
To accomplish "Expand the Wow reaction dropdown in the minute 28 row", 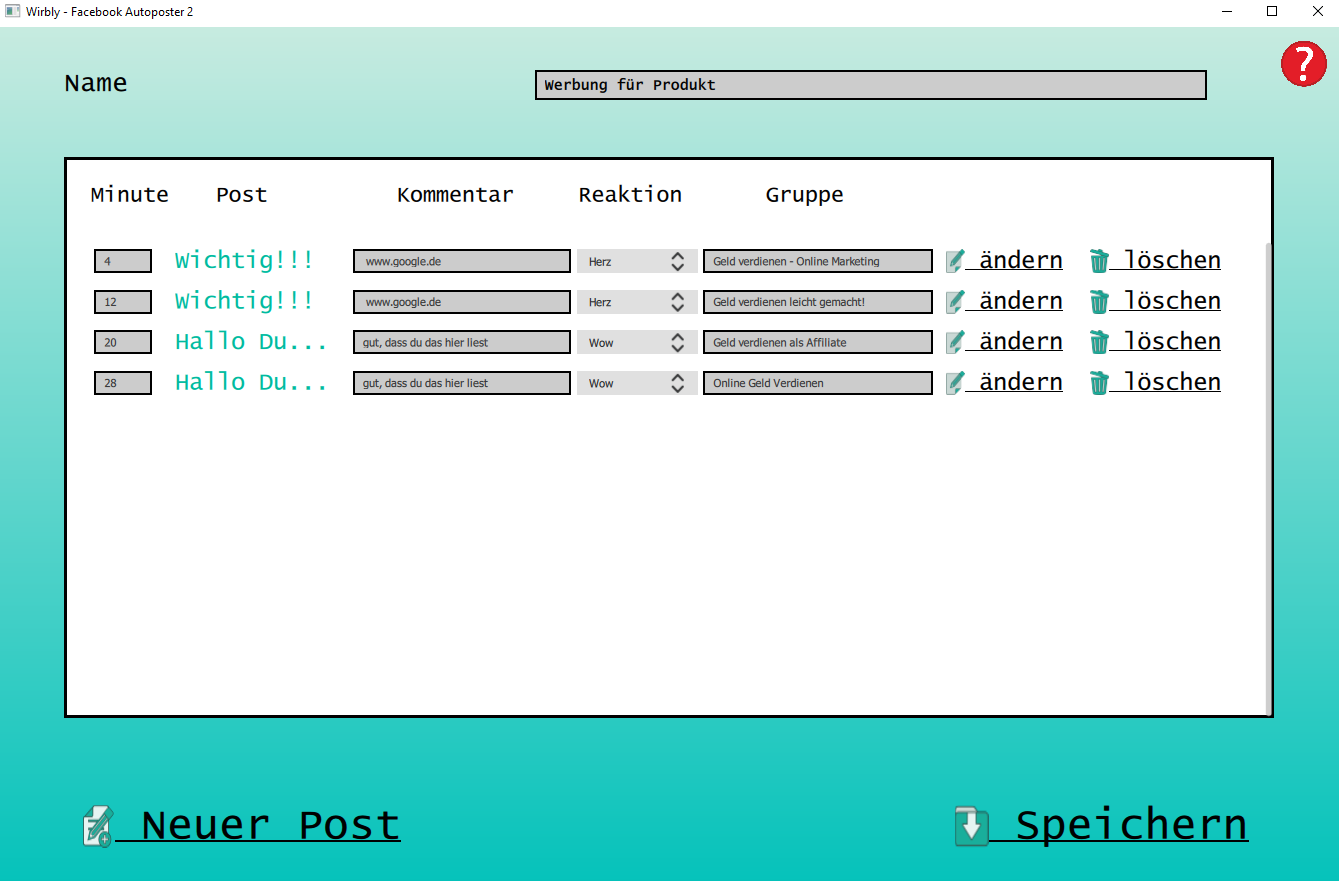I will 636,383.
